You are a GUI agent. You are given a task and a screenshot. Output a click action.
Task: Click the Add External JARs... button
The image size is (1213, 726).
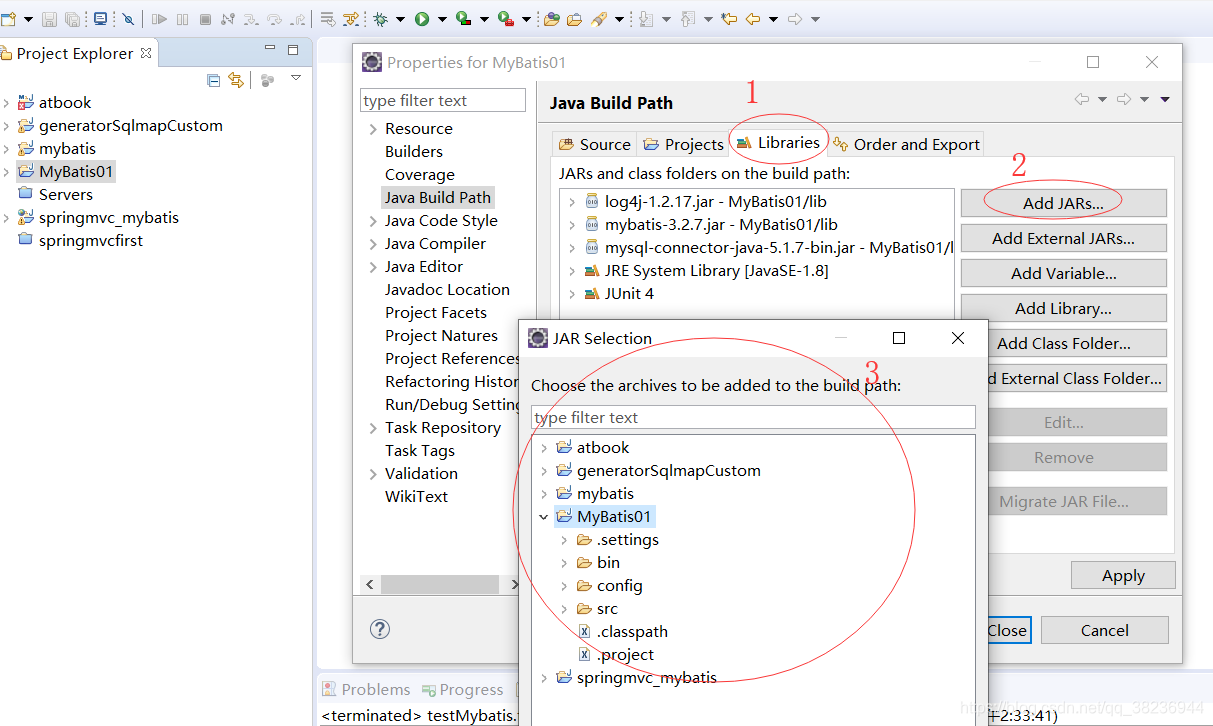click(1063, 238)
